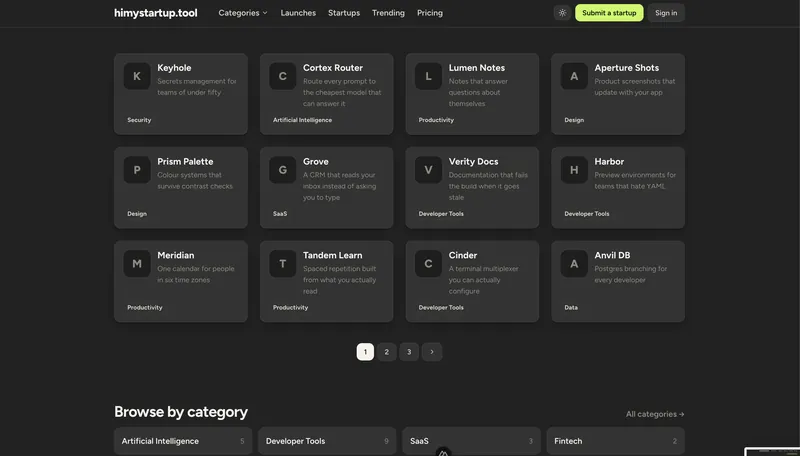This screenshot has height=456, width=800.
Task: Open the Verity Docs title link
Action: 473,162
